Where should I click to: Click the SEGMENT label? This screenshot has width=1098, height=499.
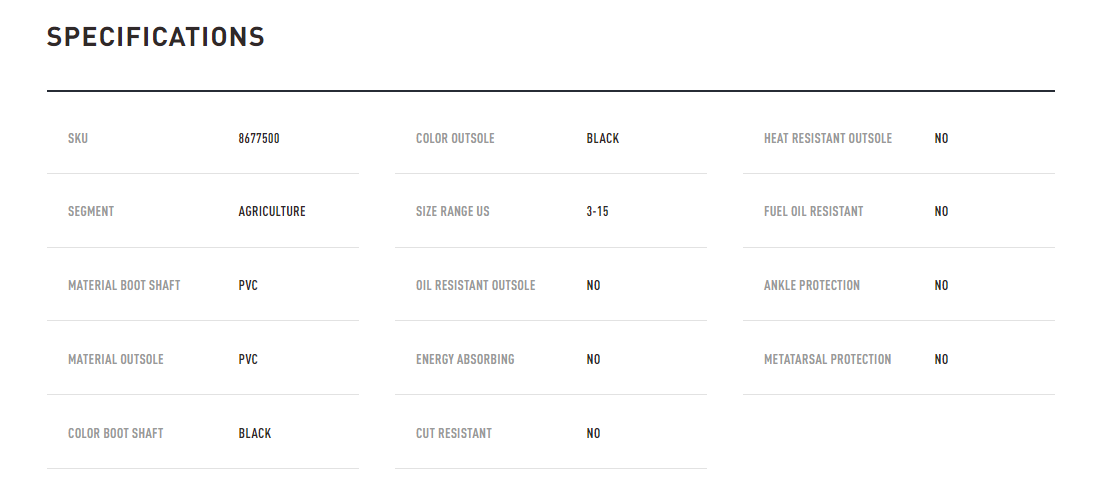(91, 211)
